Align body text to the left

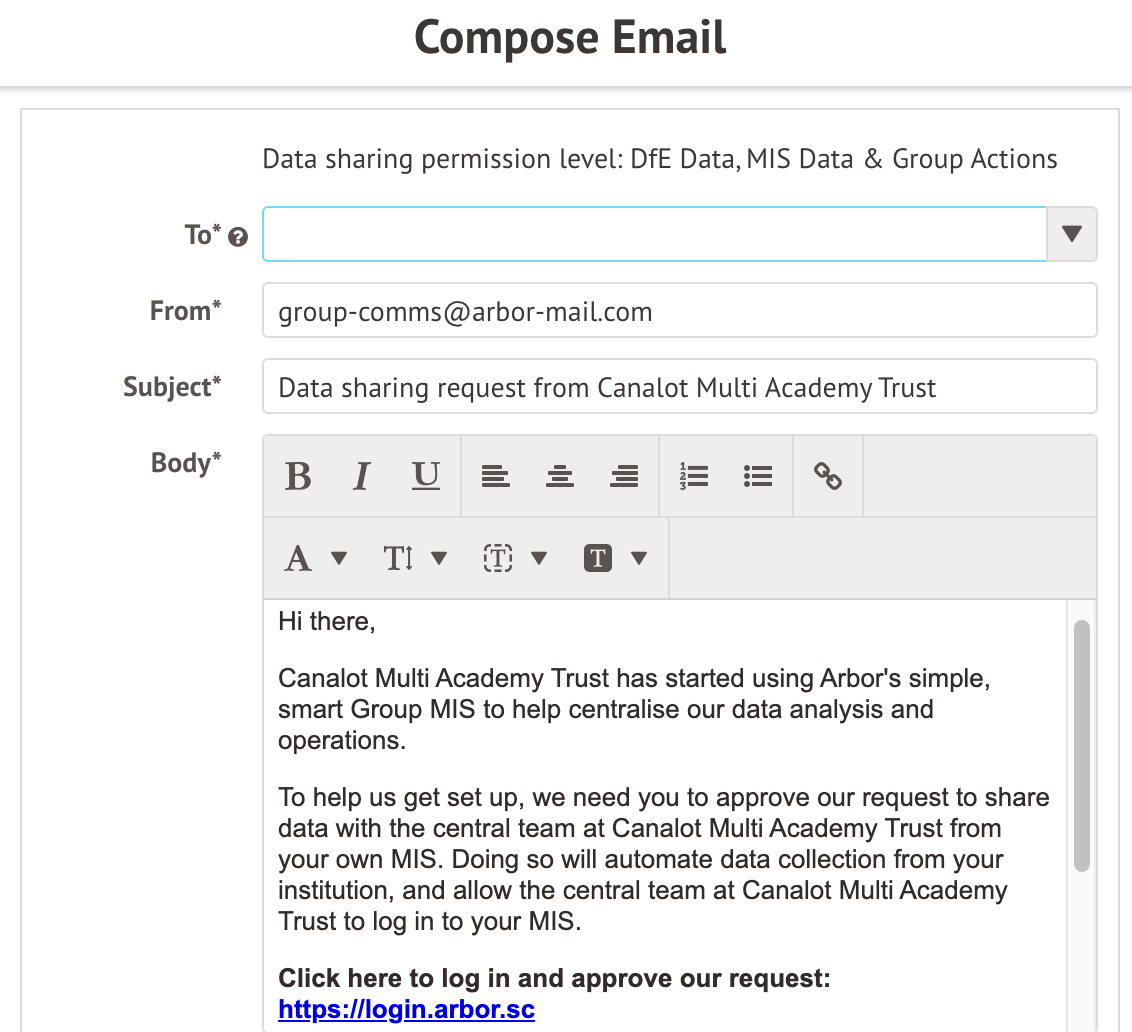coord(495,477)
